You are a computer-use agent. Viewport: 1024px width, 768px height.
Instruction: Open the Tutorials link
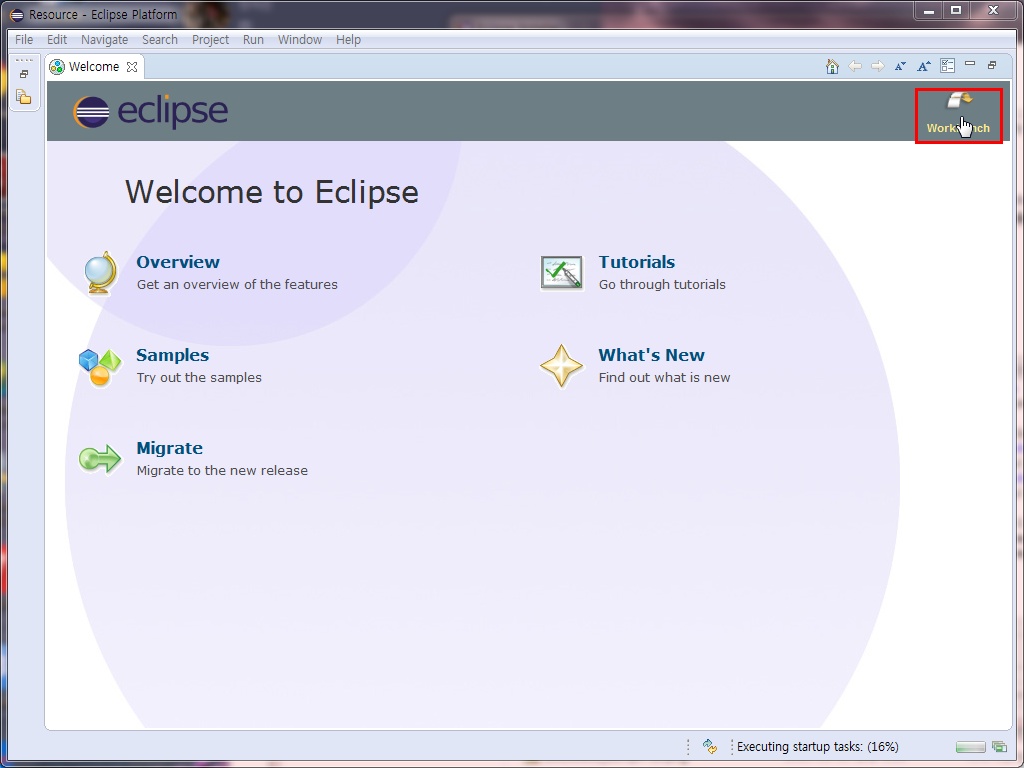click(636, 262)
